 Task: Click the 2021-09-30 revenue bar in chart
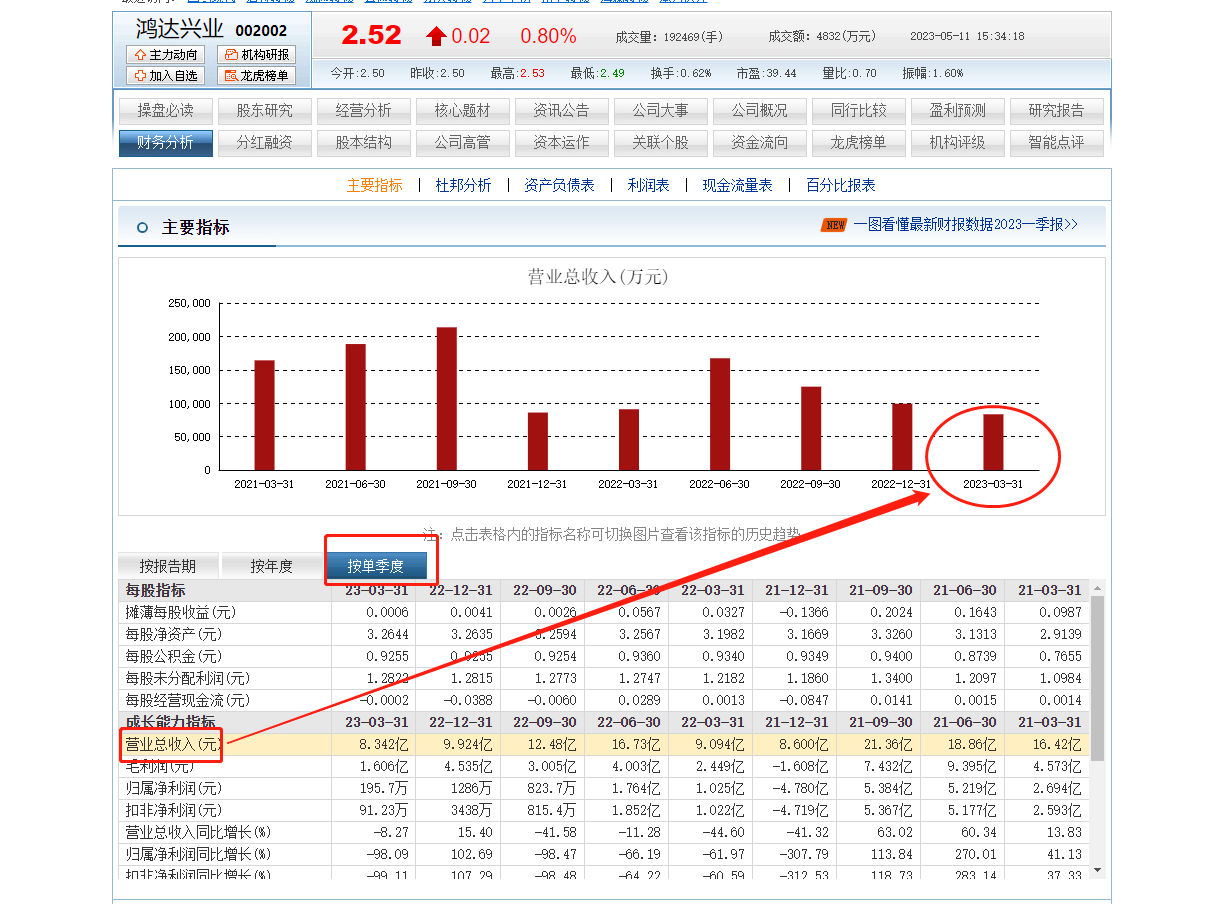coord(446,398)
